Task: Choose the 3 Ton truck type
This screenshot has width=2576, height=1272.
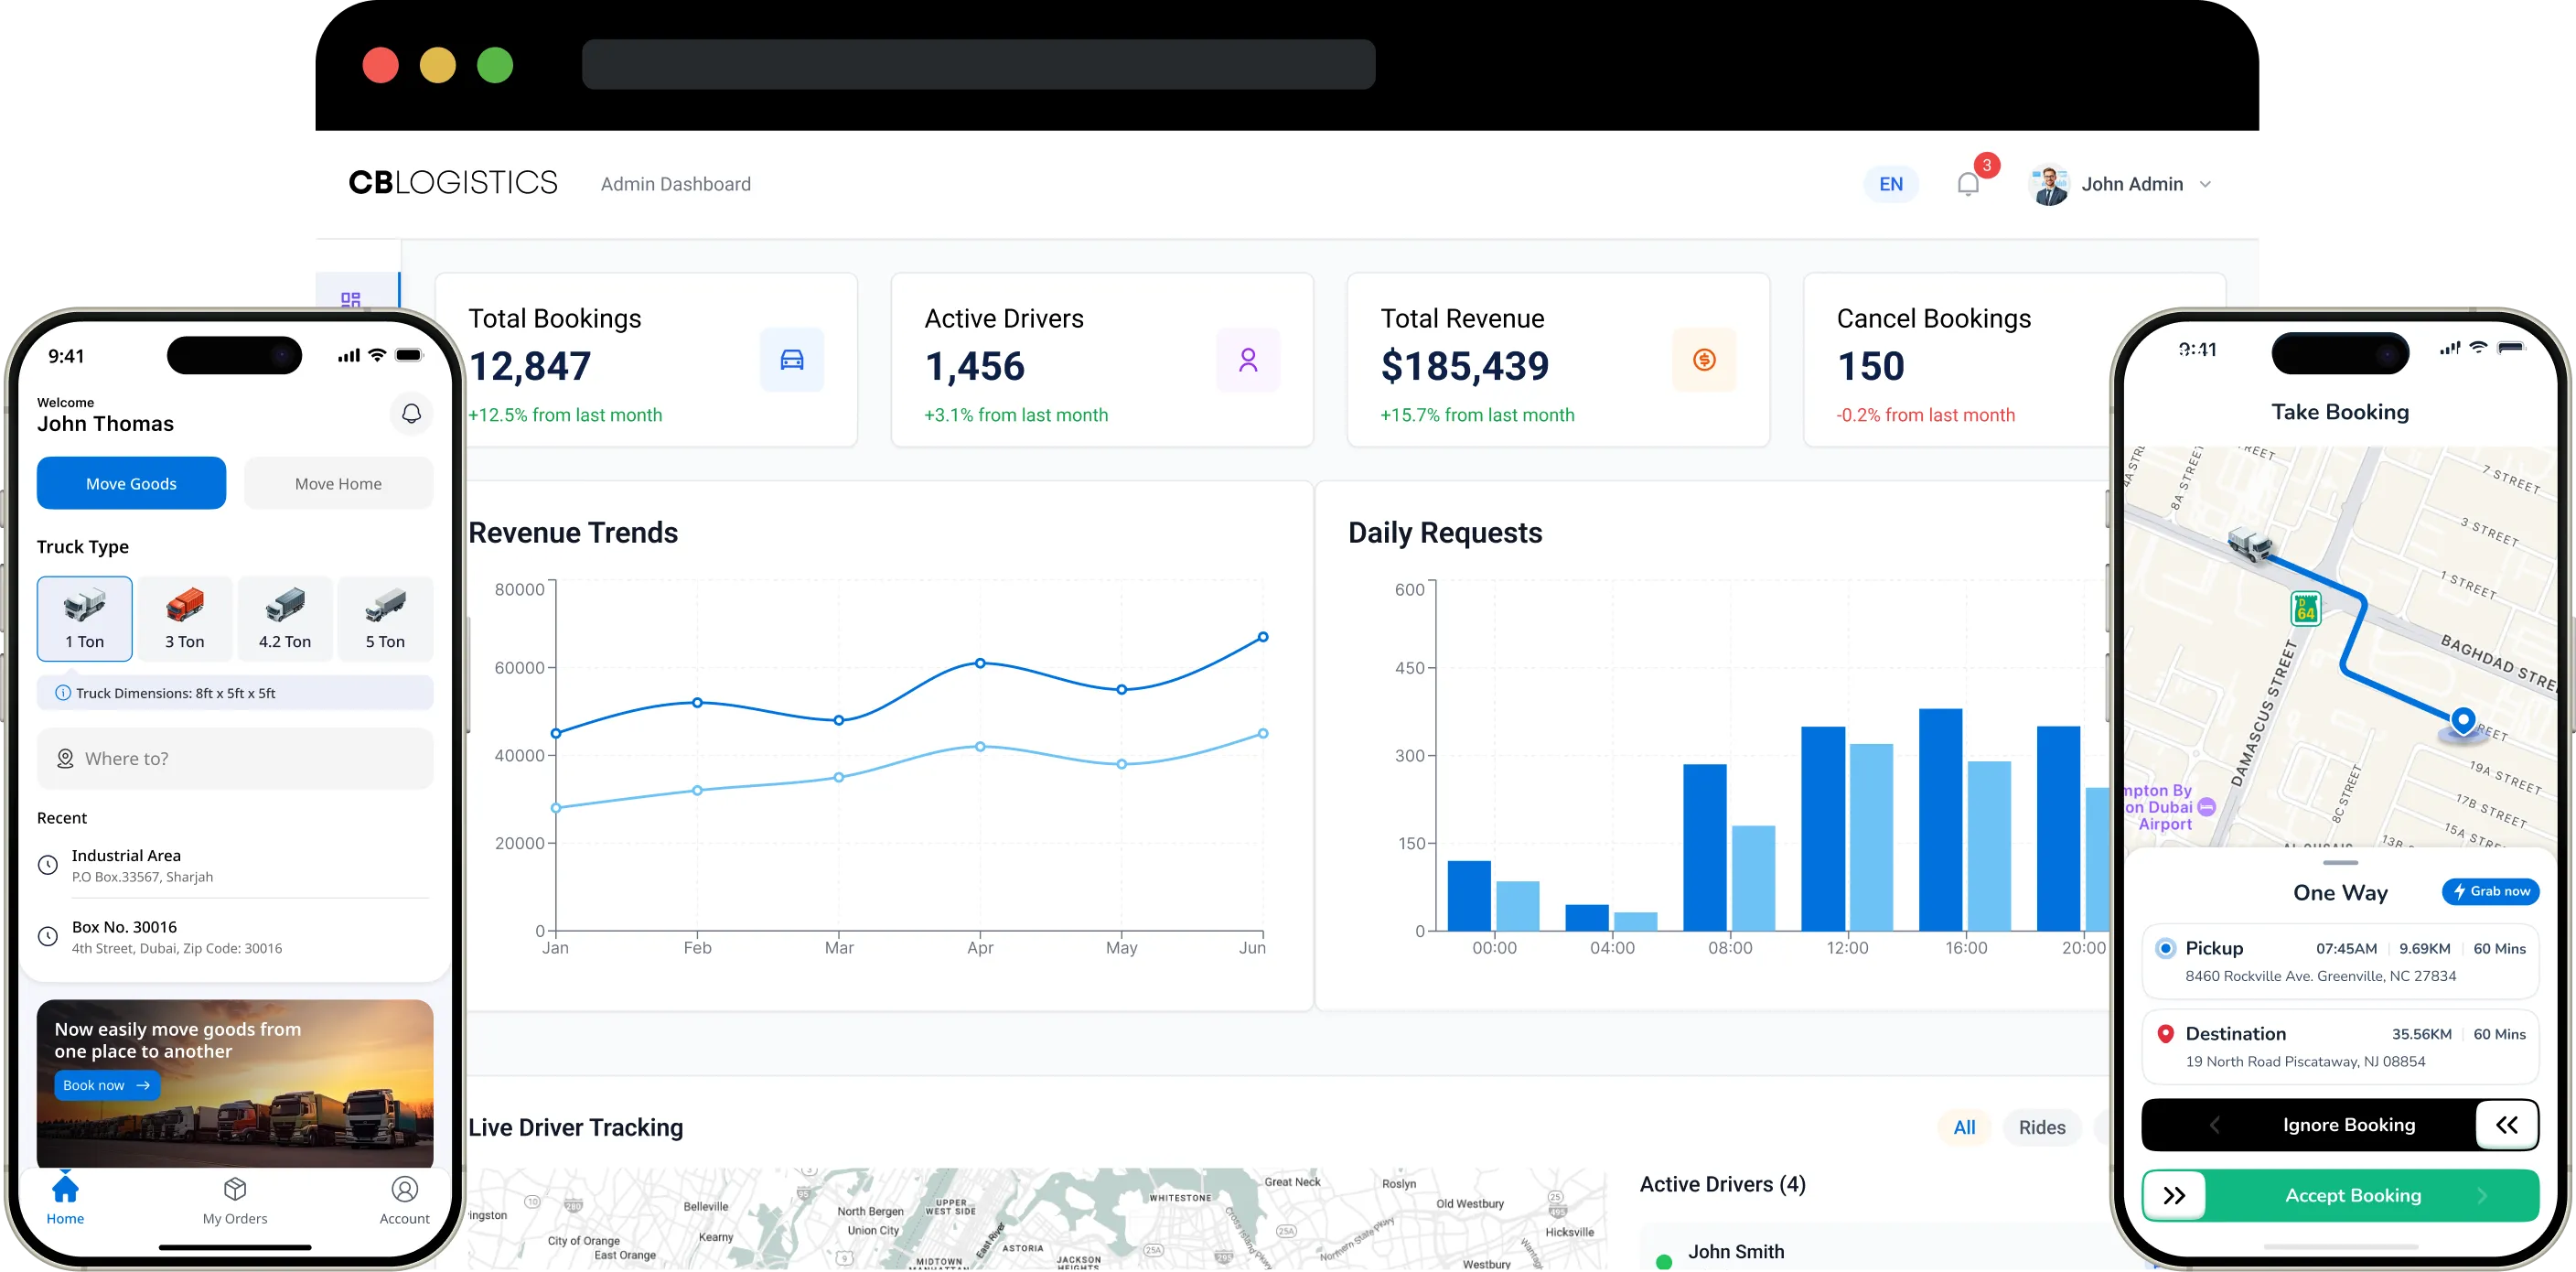Action: click(x=184, y=618)
